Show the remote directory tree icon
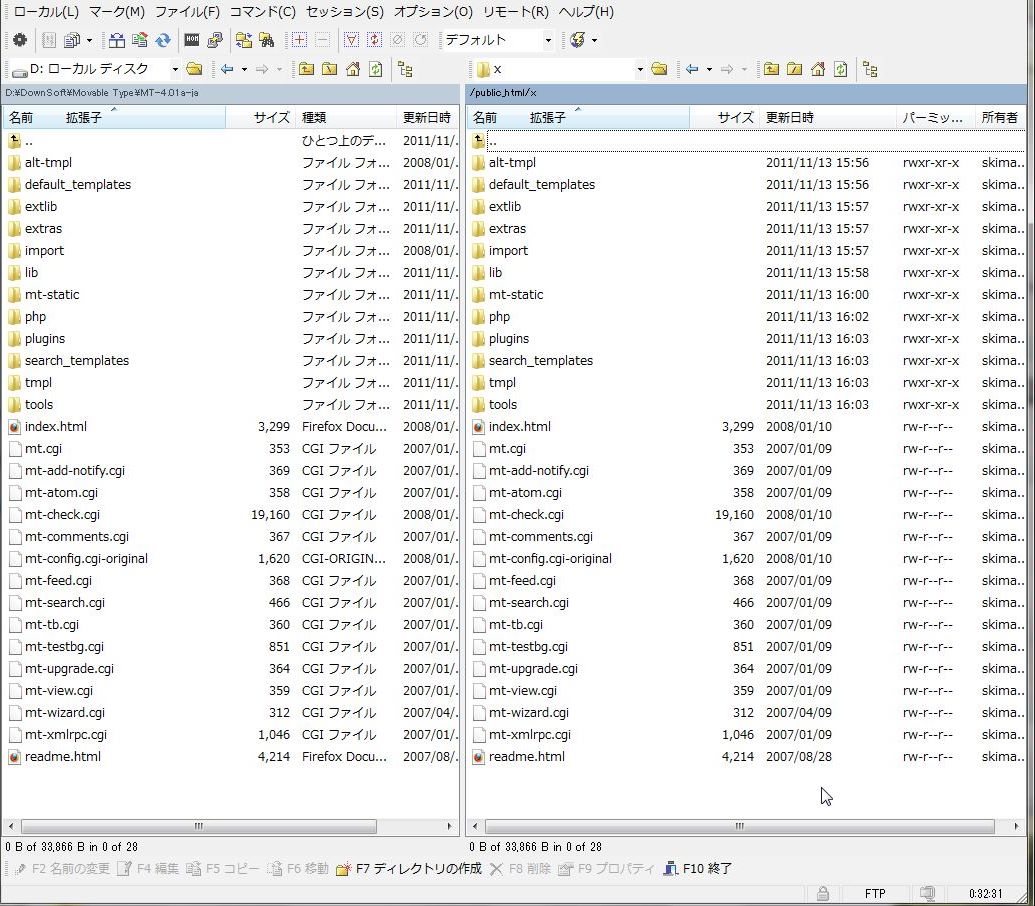This screenshot has width=1035, height=906. pos(870,69)
